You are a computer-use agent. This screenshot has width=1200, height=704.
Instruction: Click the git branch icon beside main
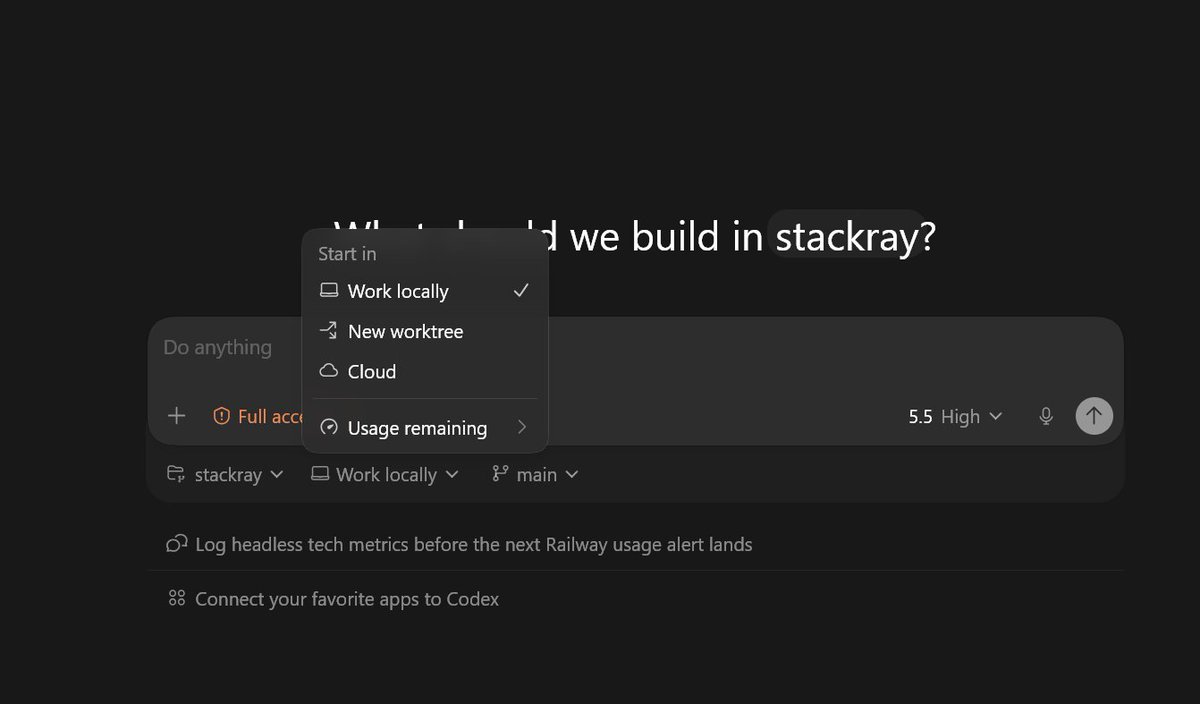click(x=500, y=474)
